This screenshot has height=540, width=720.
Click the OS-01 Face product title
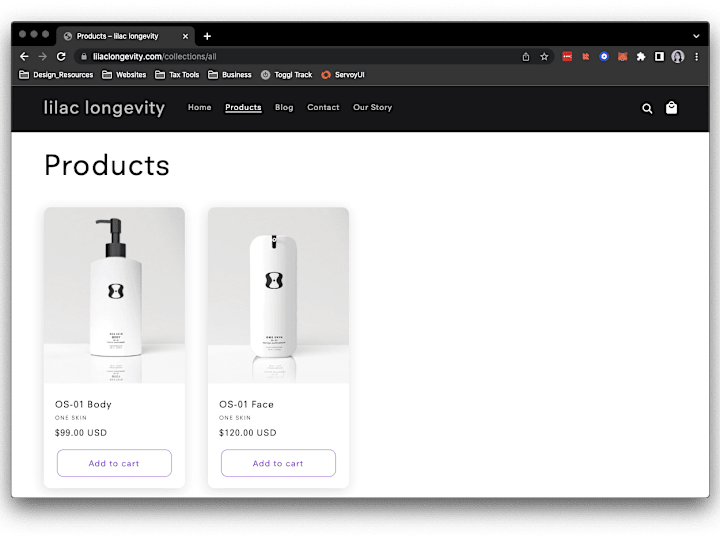(247, 405)
